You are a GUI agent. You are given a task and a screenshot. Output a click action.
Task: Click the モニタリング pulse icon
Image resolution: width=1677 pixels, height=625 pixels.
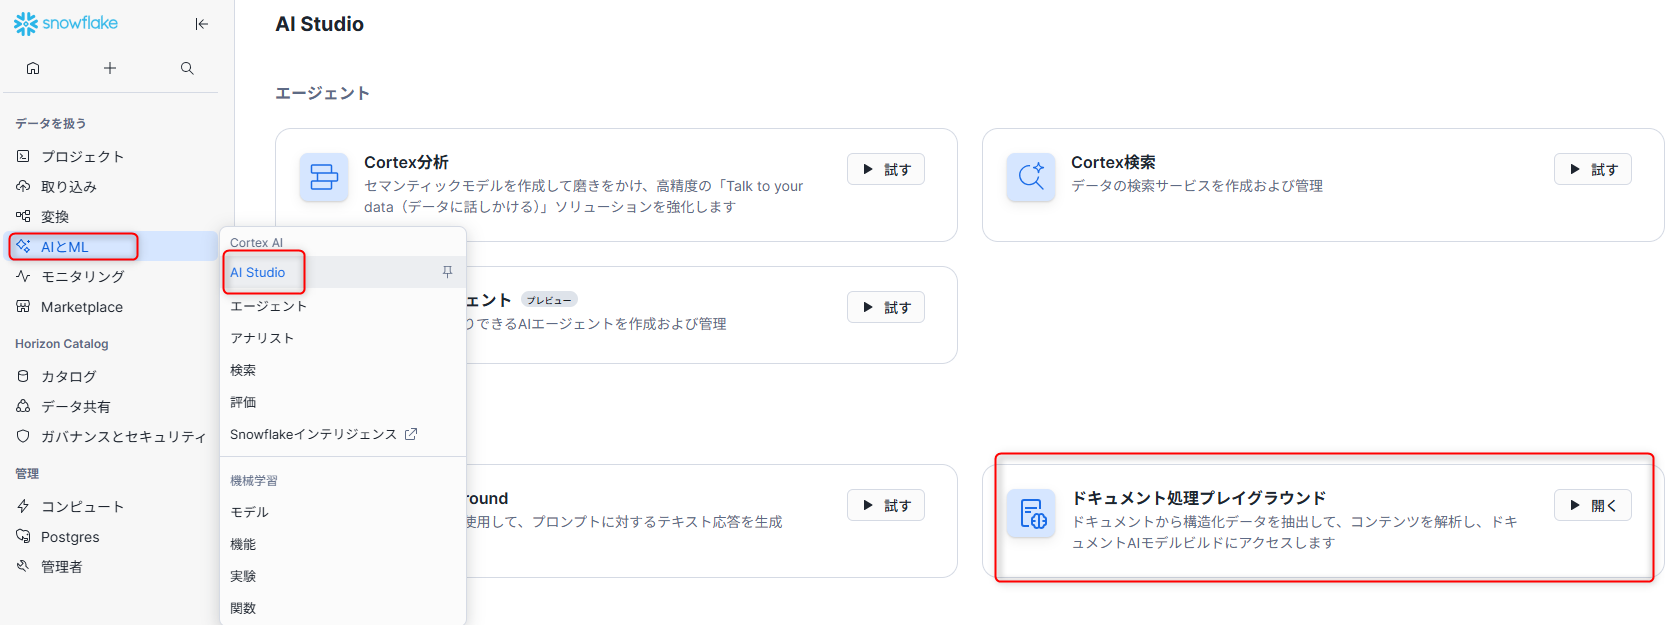pyautogui.click(x=23, y=276)
